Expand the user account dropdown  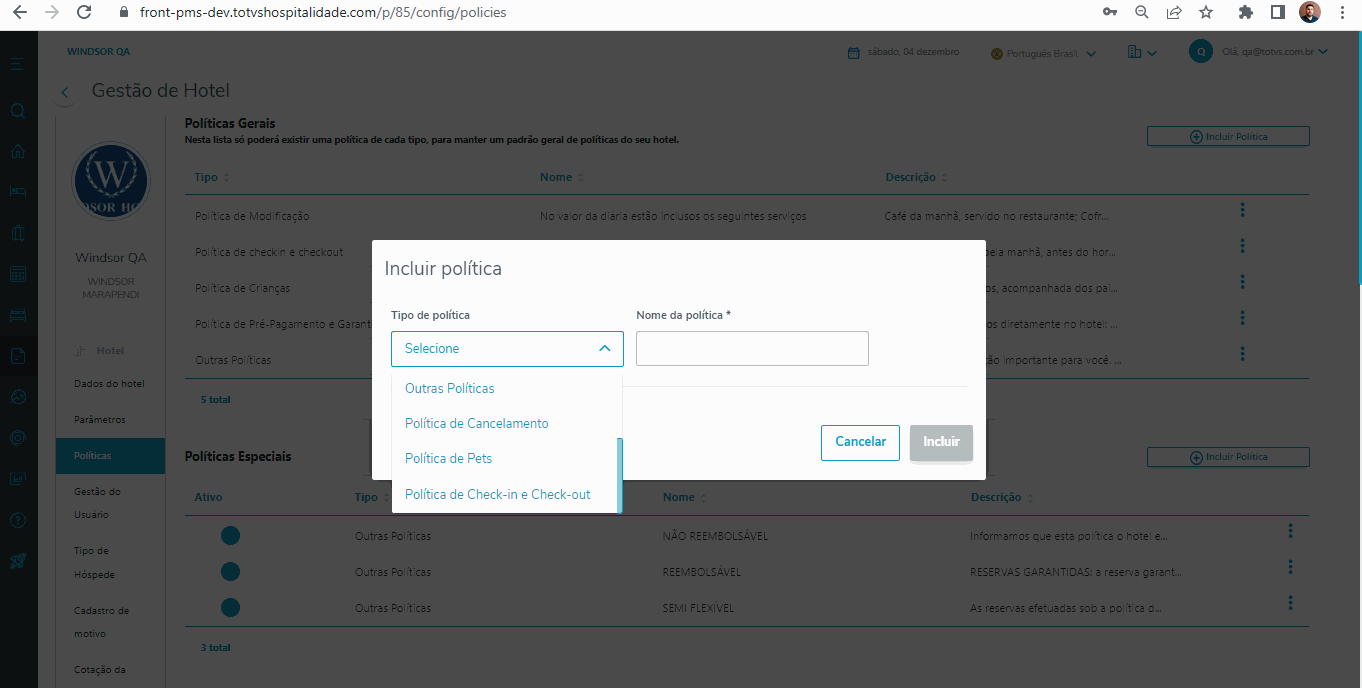pos(1323,52)
